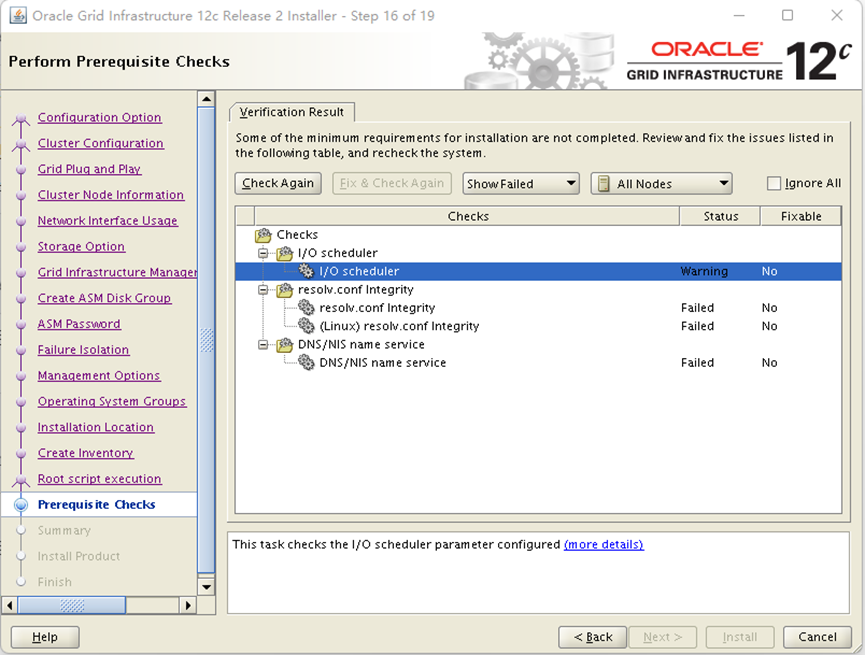The image size is (865, 655).
Task: Click the Checks root folder icon
Action: (x=263, y=235)
